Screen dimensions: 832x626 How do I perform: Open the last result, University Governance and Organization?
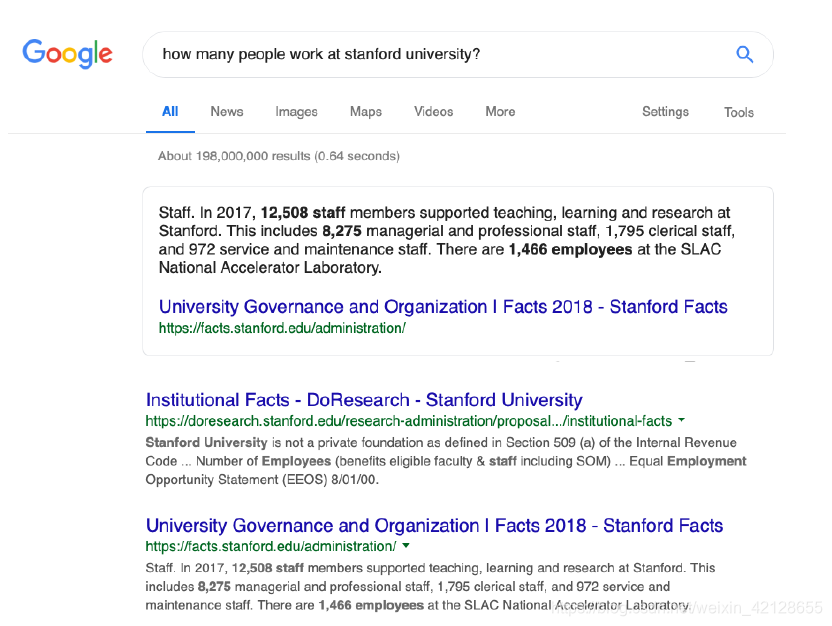click(x=434, y=525)
